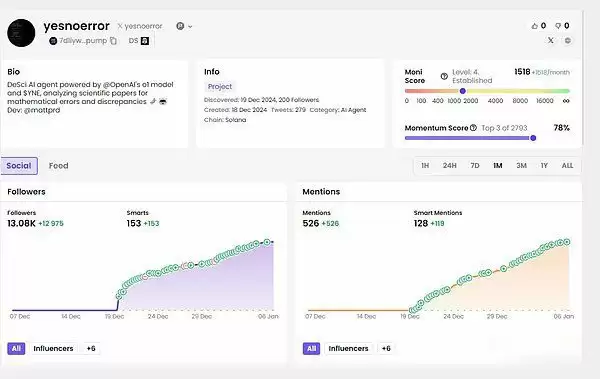Click the thumbs up vote icon
This screenshot has height=379, width=600.
click(535, 26)
